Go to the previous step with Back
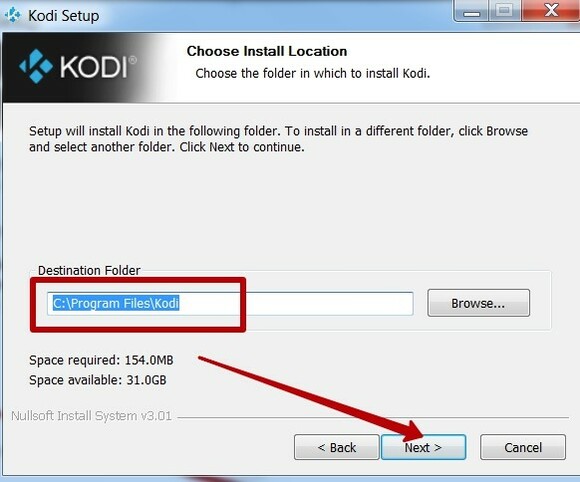Image resolution: width=580 pixels, height=482 pixels. [x=337, y=447]
